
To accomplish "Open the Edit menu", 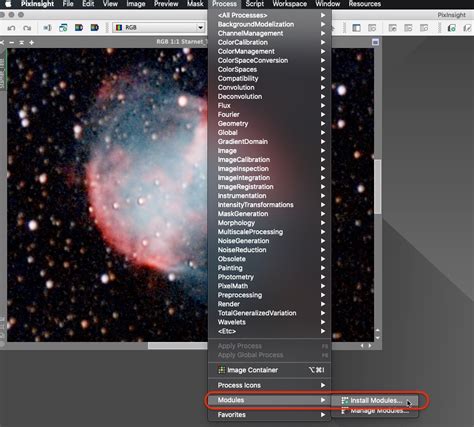I will [88, 4].
